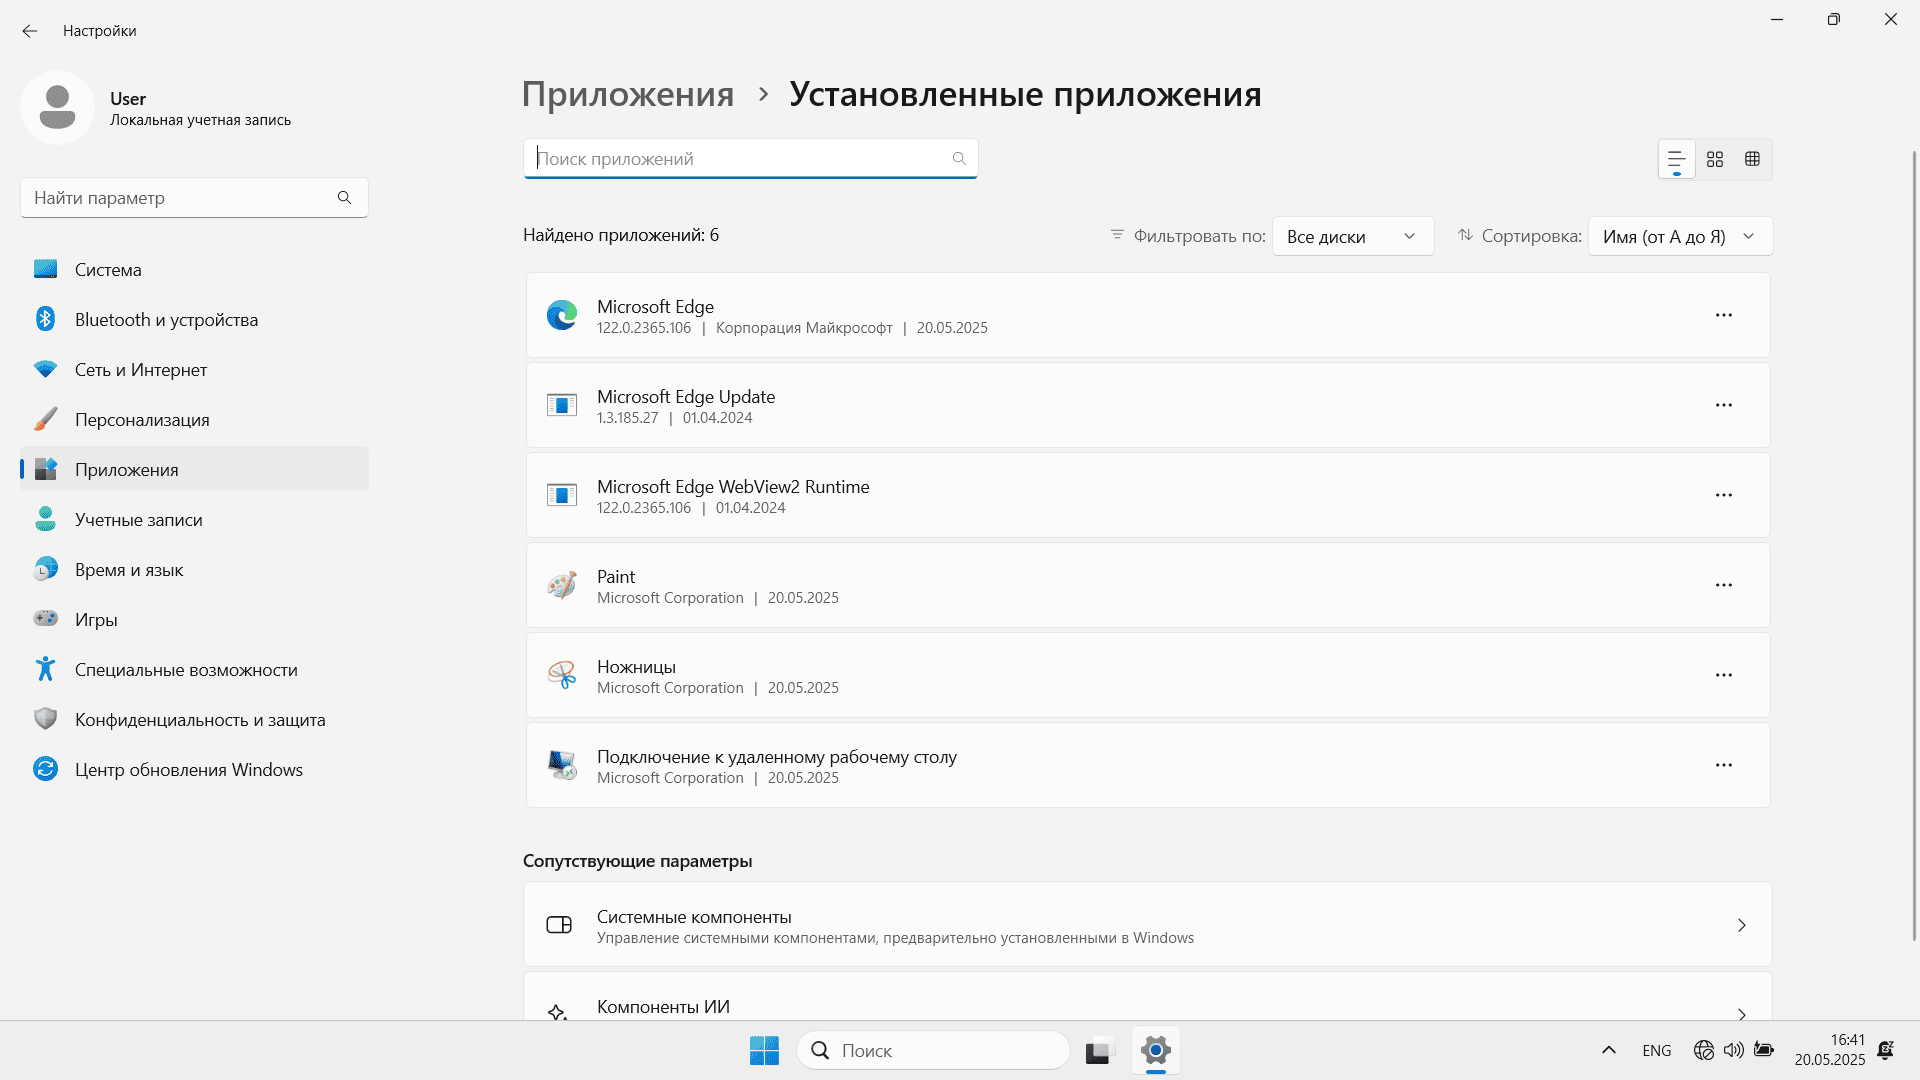Click Paint app name text
Screen dimensions: 1920x1080
616,576
